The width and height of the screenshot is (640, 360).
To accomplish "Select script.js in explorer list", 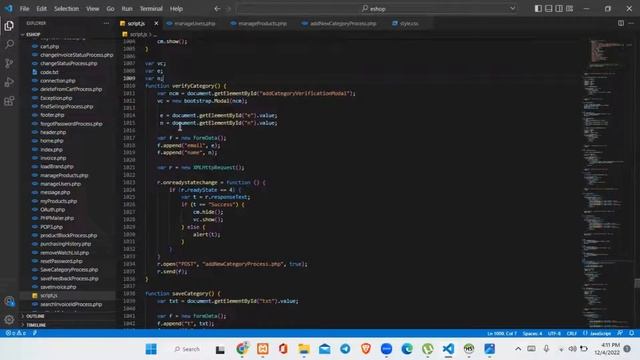I will (x=49, y=295).
